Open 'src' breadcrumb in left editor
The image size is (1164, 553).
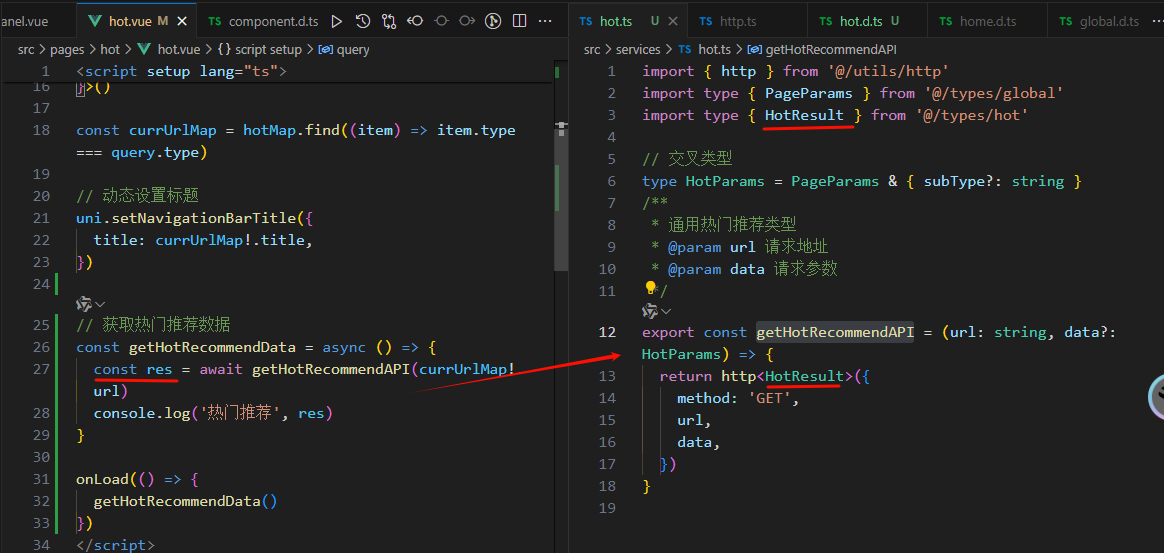pos(27,50)
